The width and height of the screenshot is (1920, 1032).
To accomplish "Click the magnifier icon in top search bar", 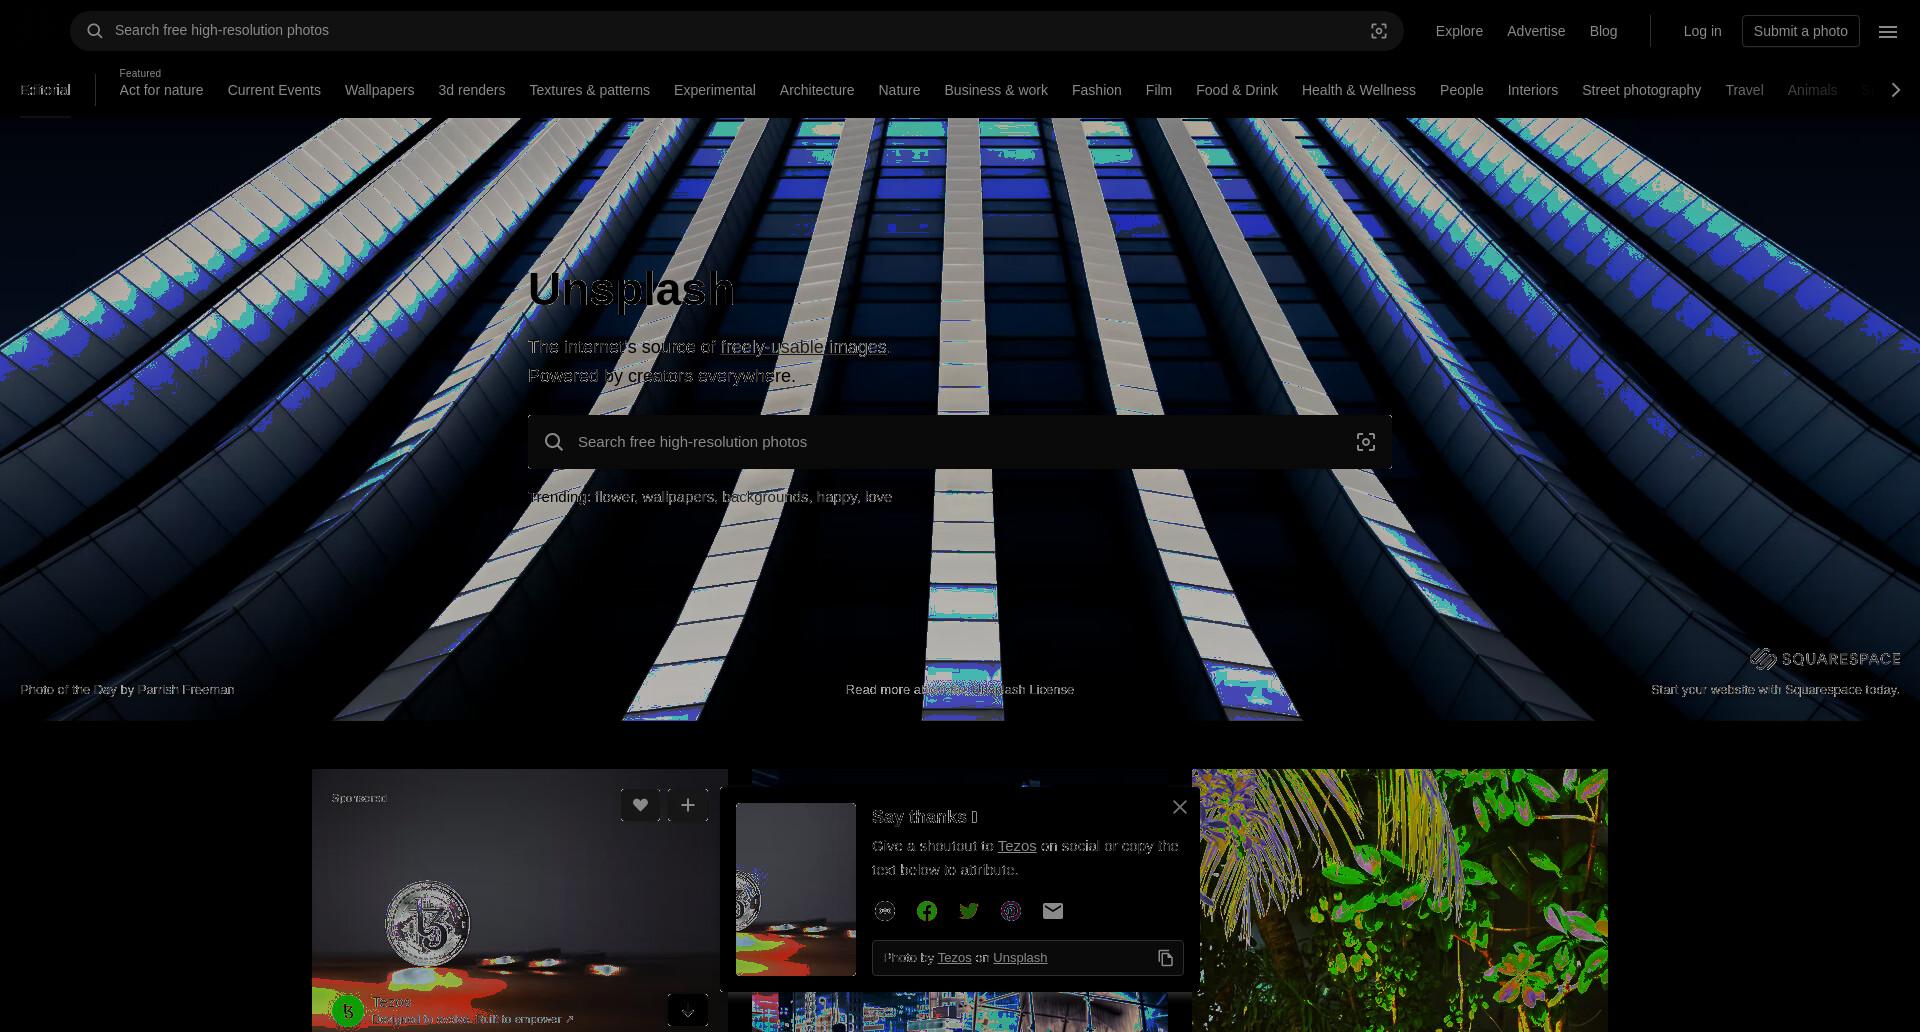I will (x=95, y=31).
